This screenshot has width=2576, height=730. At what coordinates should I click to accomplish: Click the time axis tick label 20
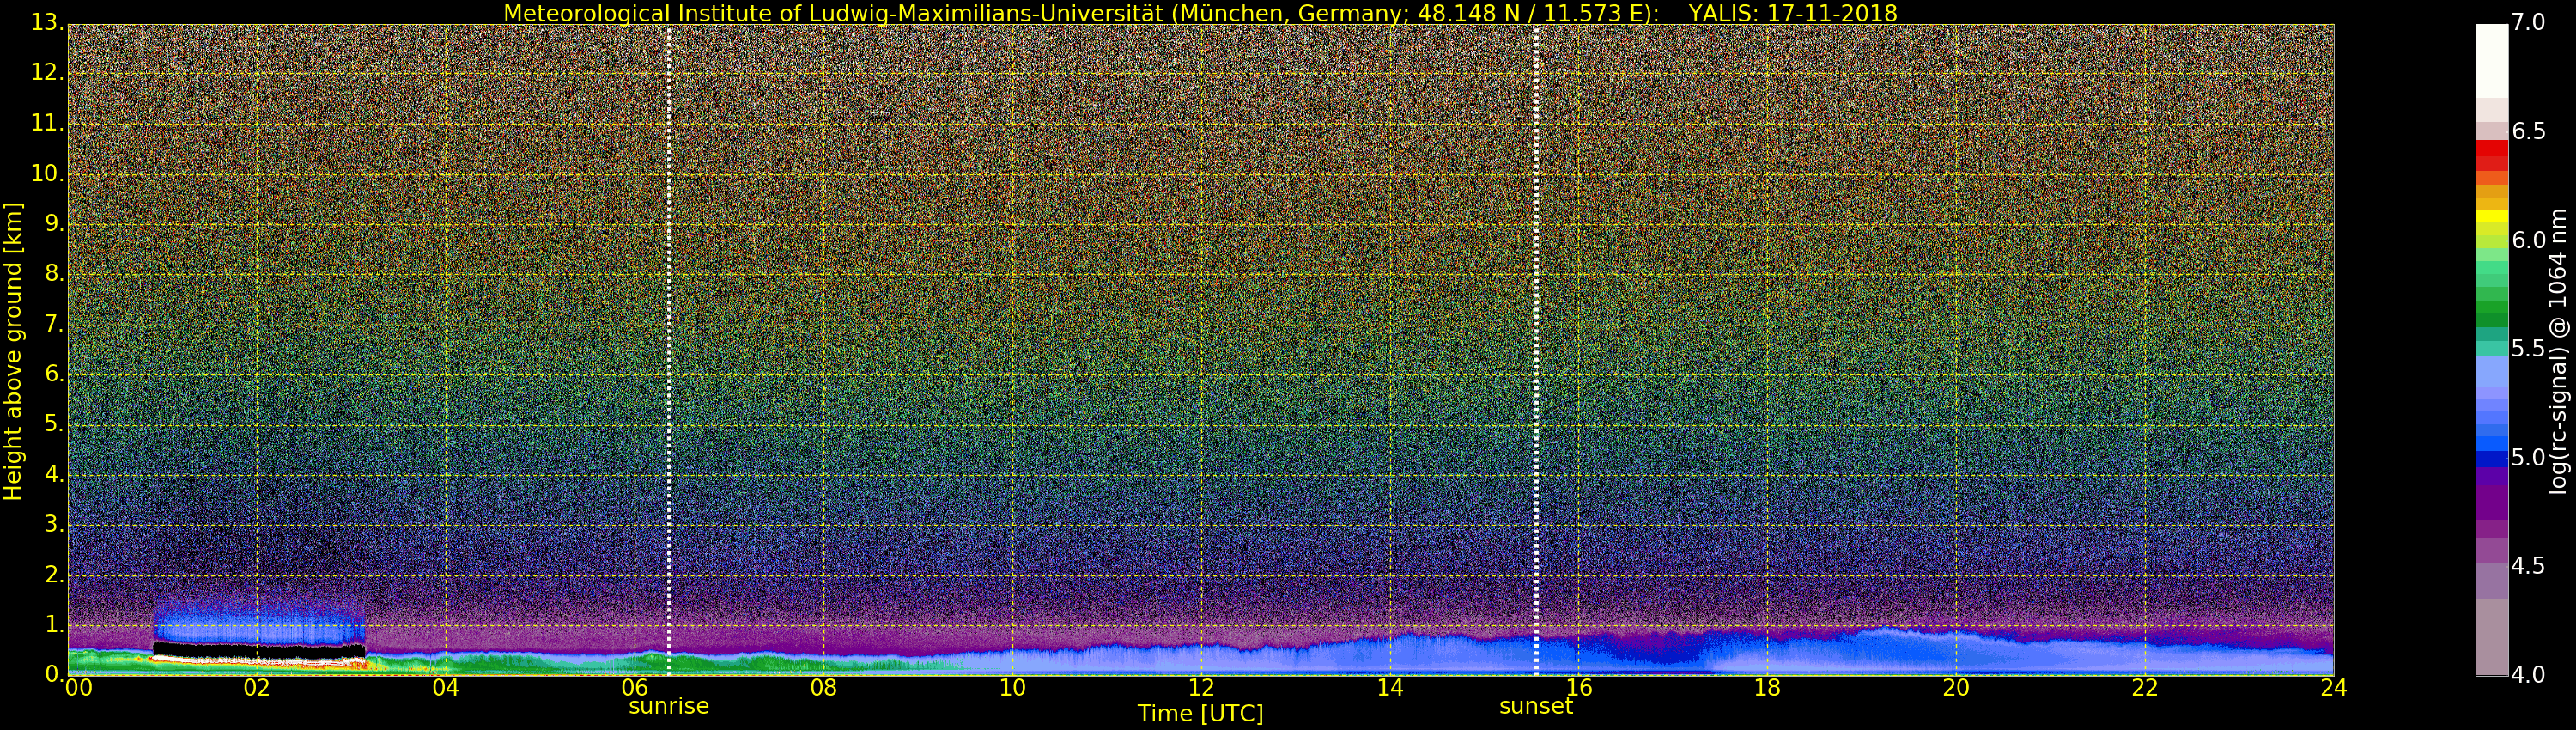click(1956, 688)
